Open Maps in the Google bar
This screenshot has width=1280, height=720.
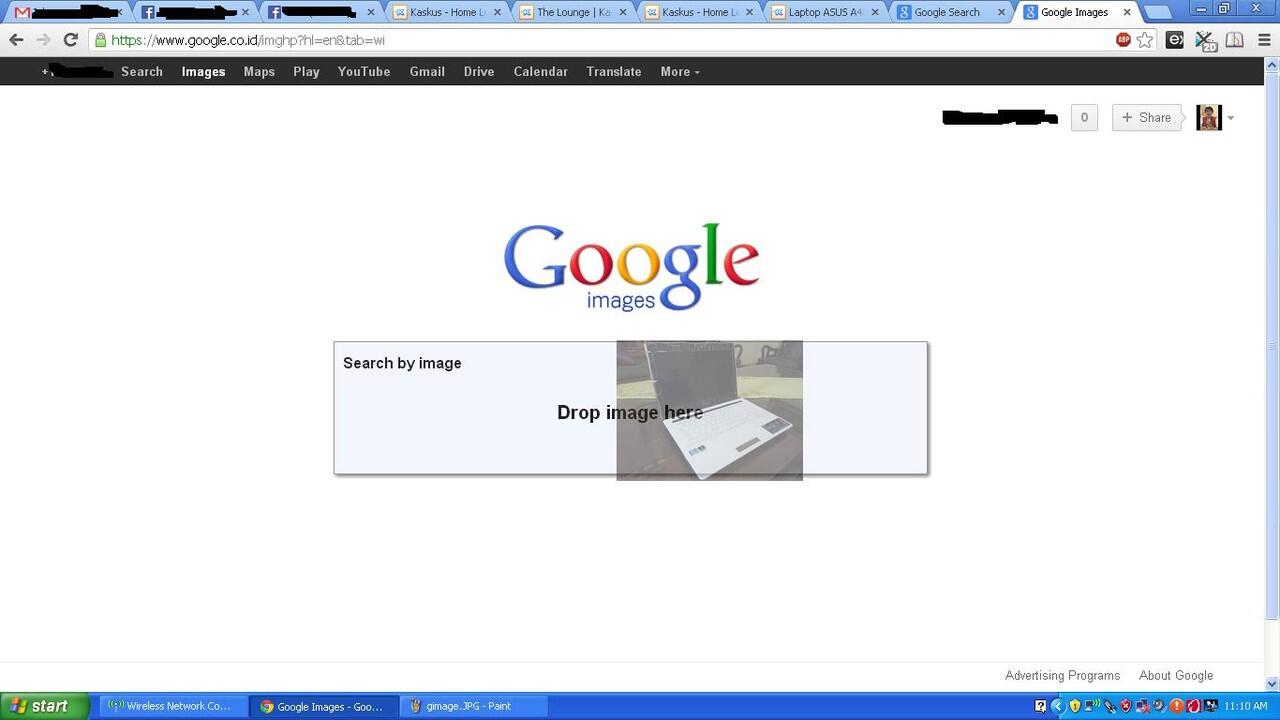(259, 72)
